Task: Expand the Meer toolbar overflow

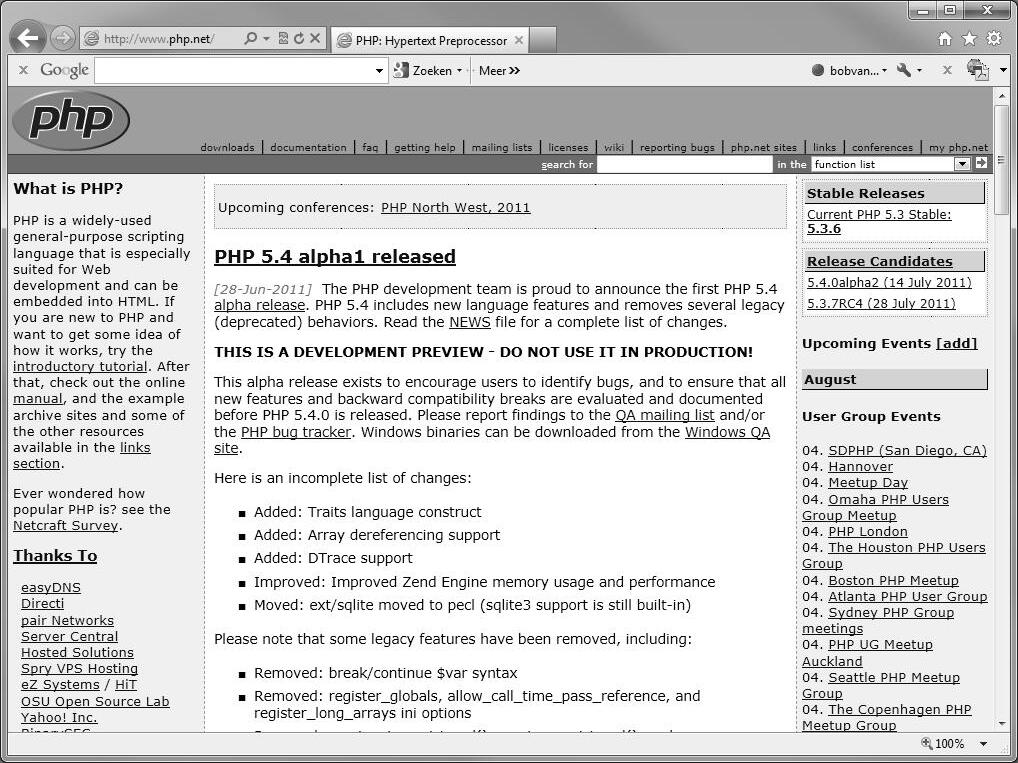Action: click(499, 70)
